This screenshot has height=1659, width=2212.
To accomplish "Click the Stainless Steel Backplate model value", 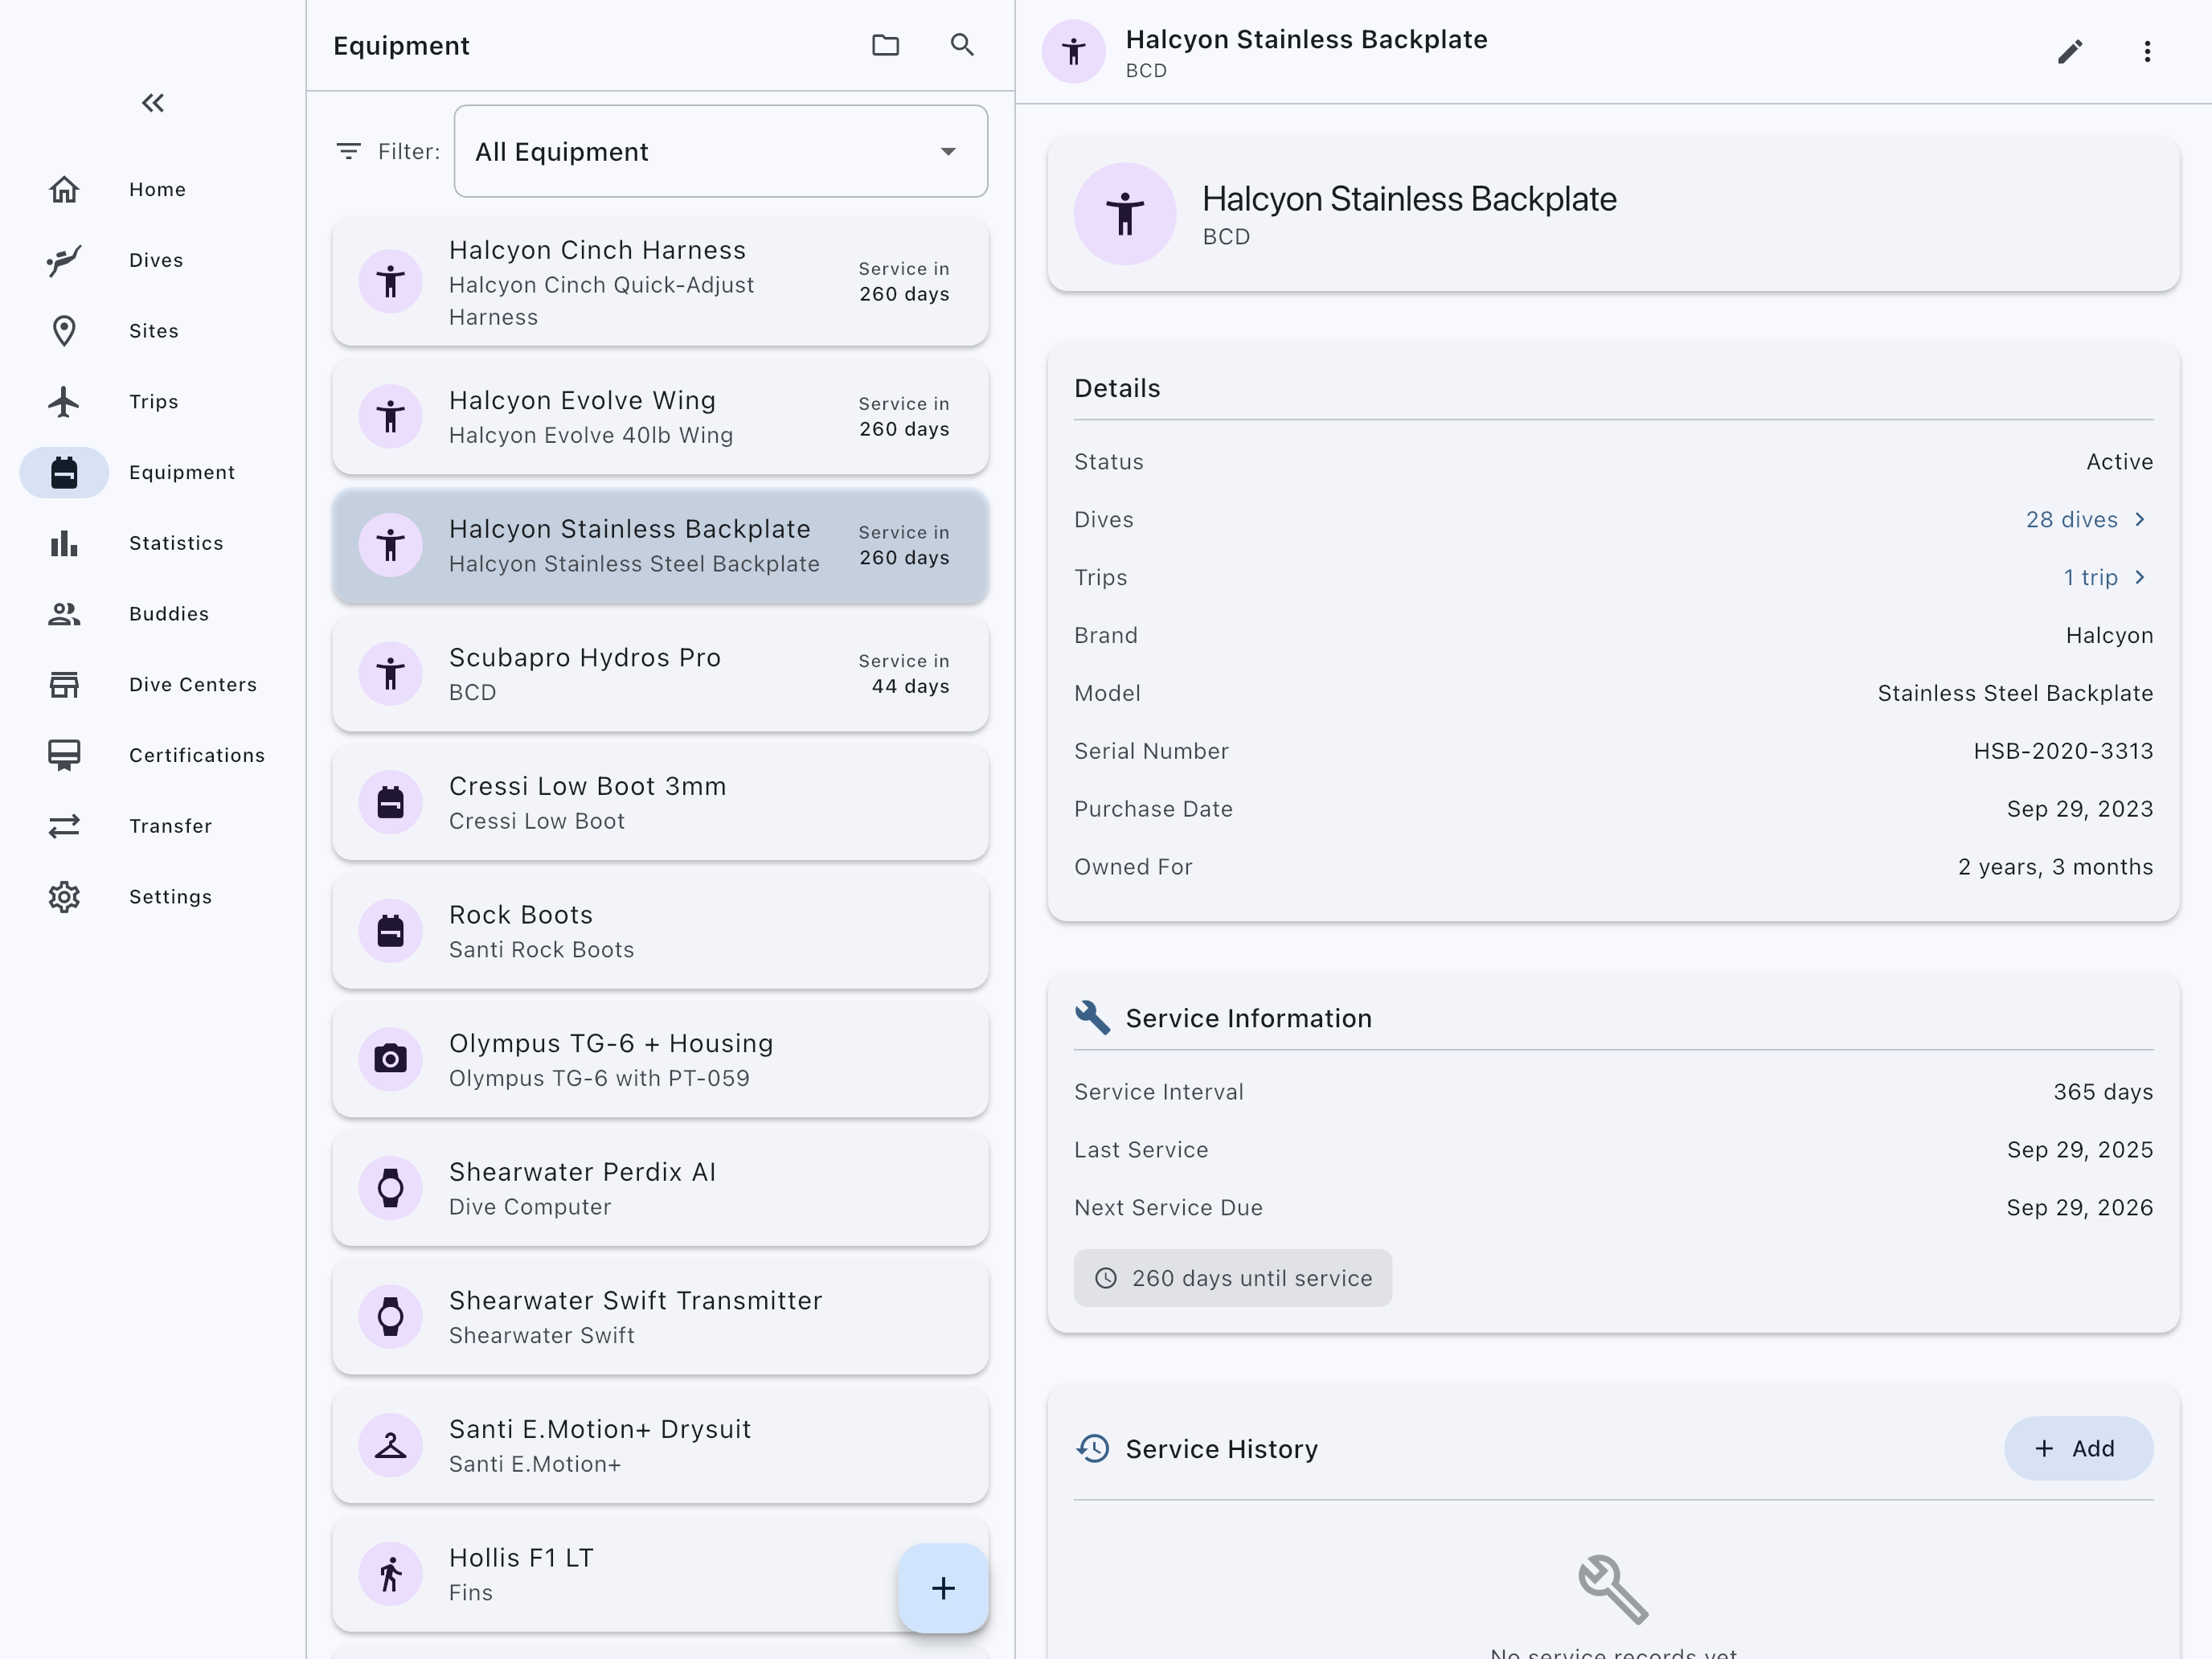I will 2015,693.
